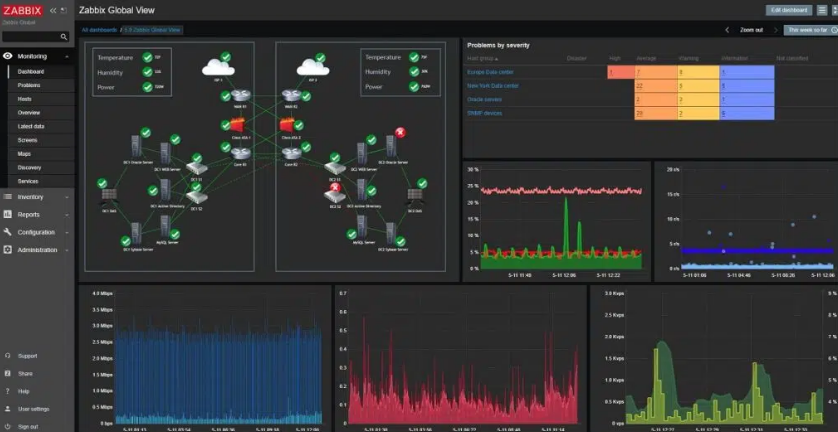Click the Configuration wrench icon
838x432 pixels.
7,232
